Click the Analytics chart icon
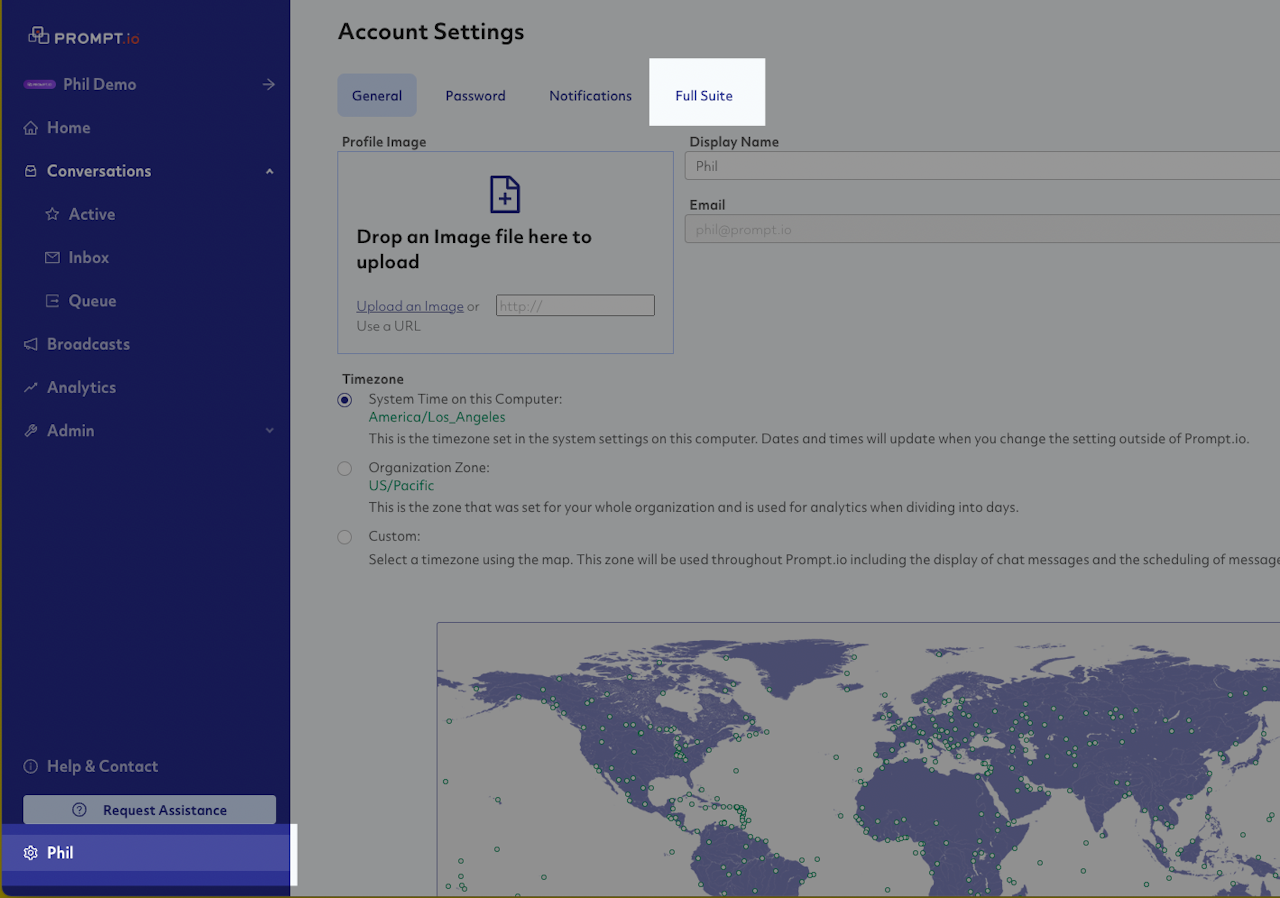The height and width of the screenshot is (898, 1280). tap(31, 388)
